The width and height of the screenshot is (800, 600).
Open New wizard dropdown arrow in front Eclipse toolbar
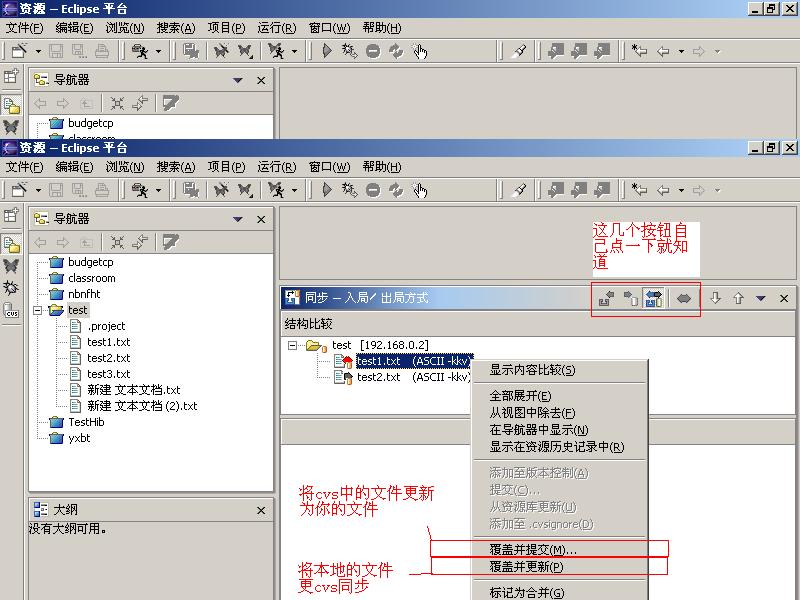[x=38, y=191]
